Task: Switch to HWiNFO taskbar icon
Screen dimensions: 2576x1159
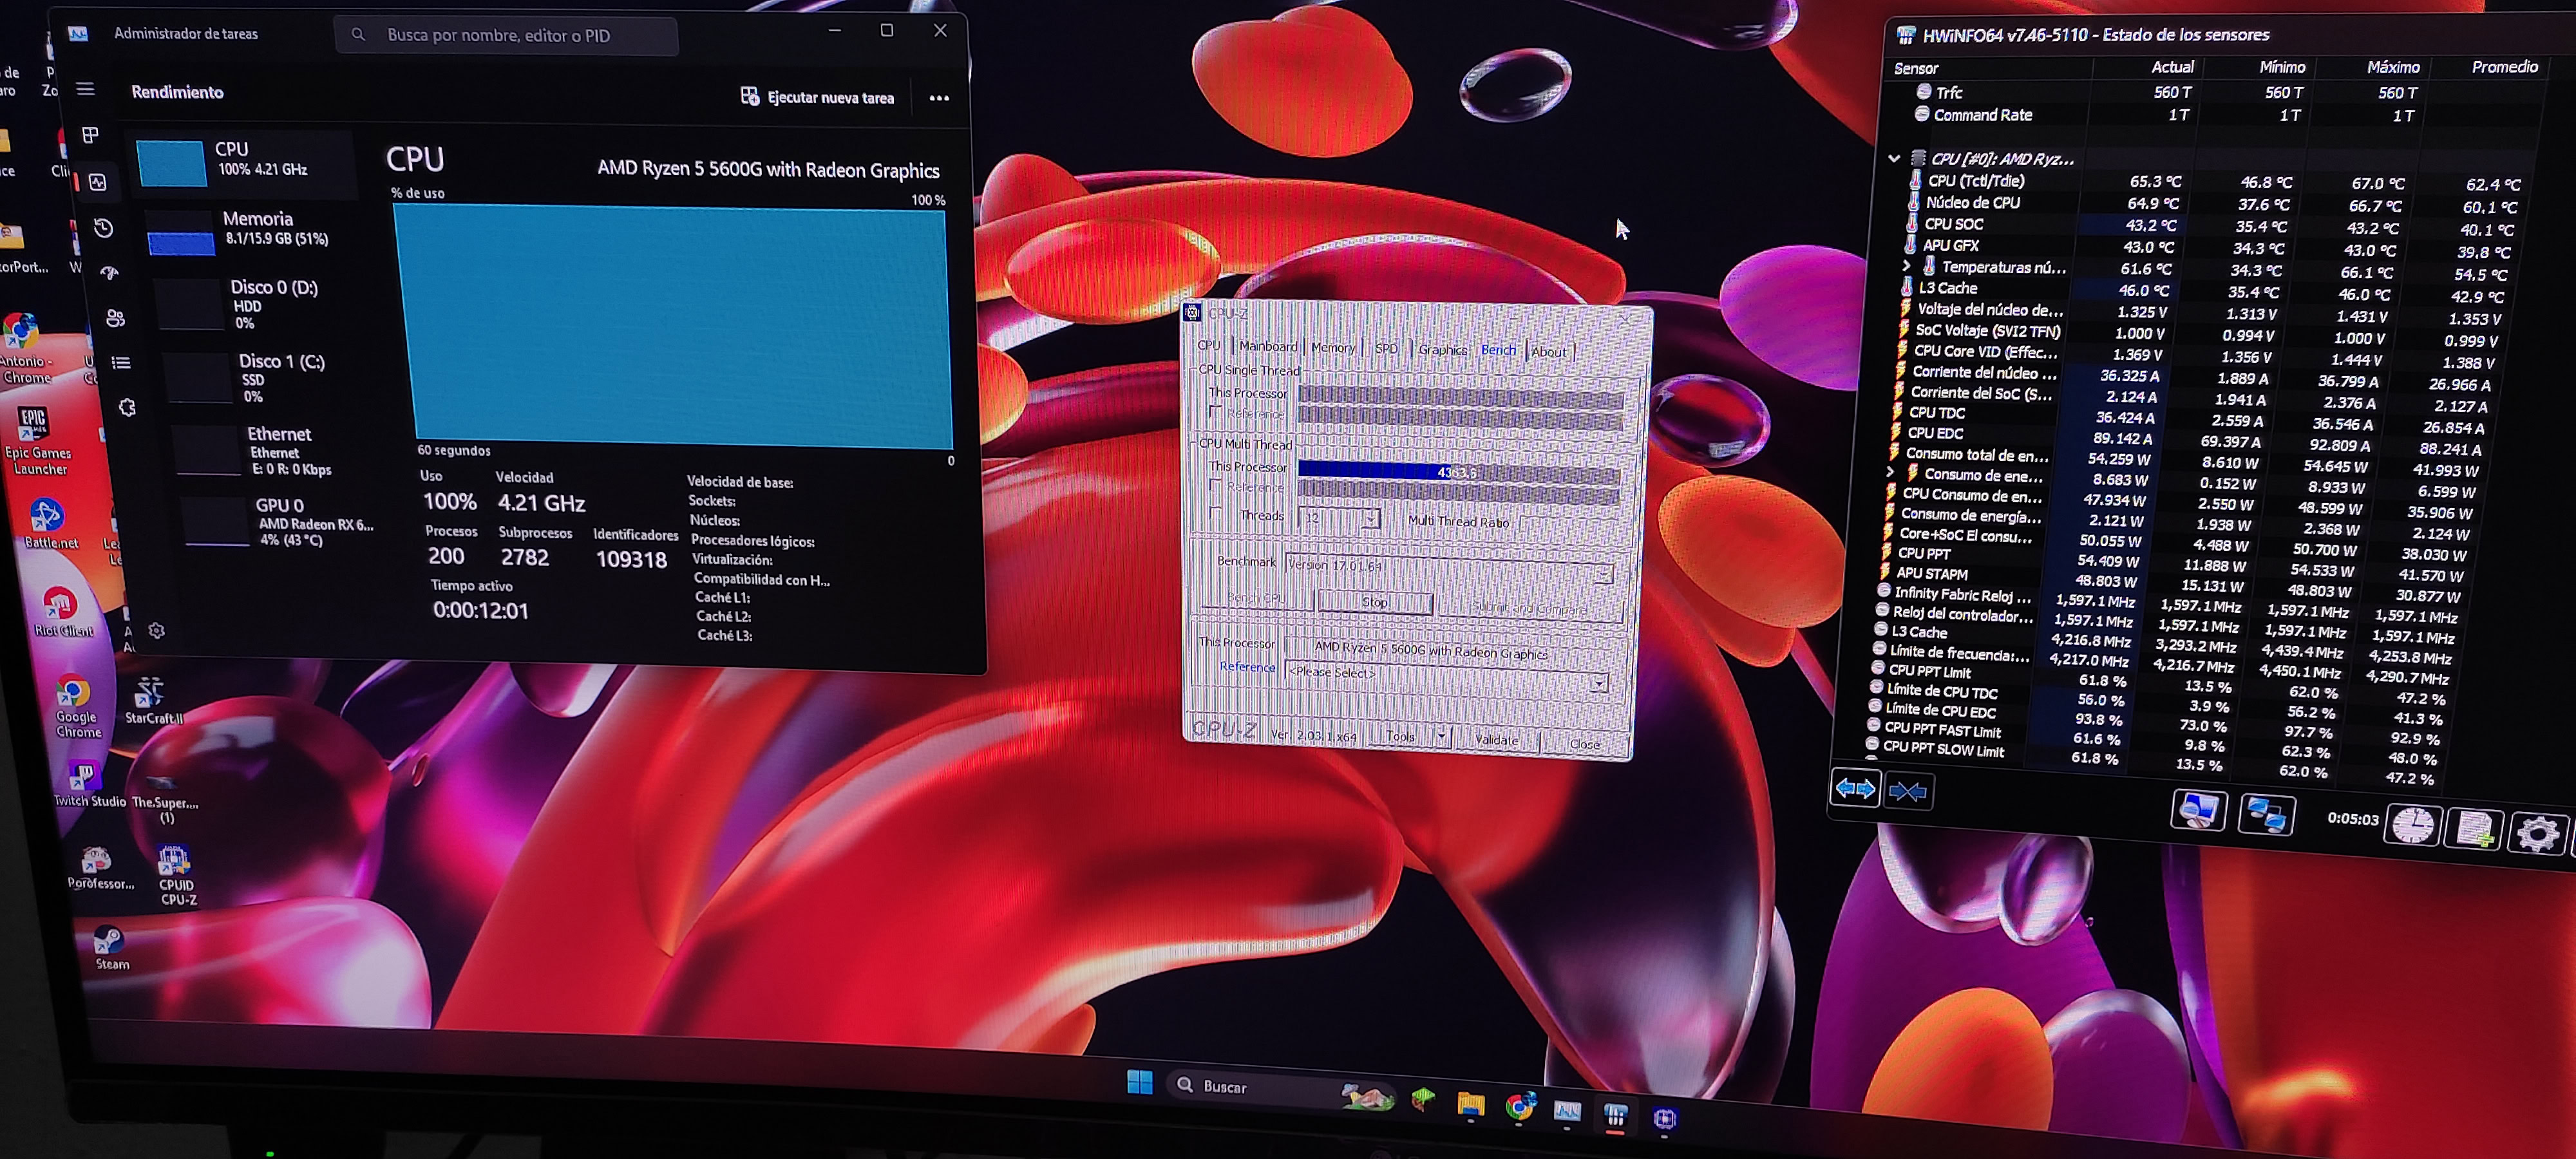Action: pyautogui.click(x=1615, y=1115)
